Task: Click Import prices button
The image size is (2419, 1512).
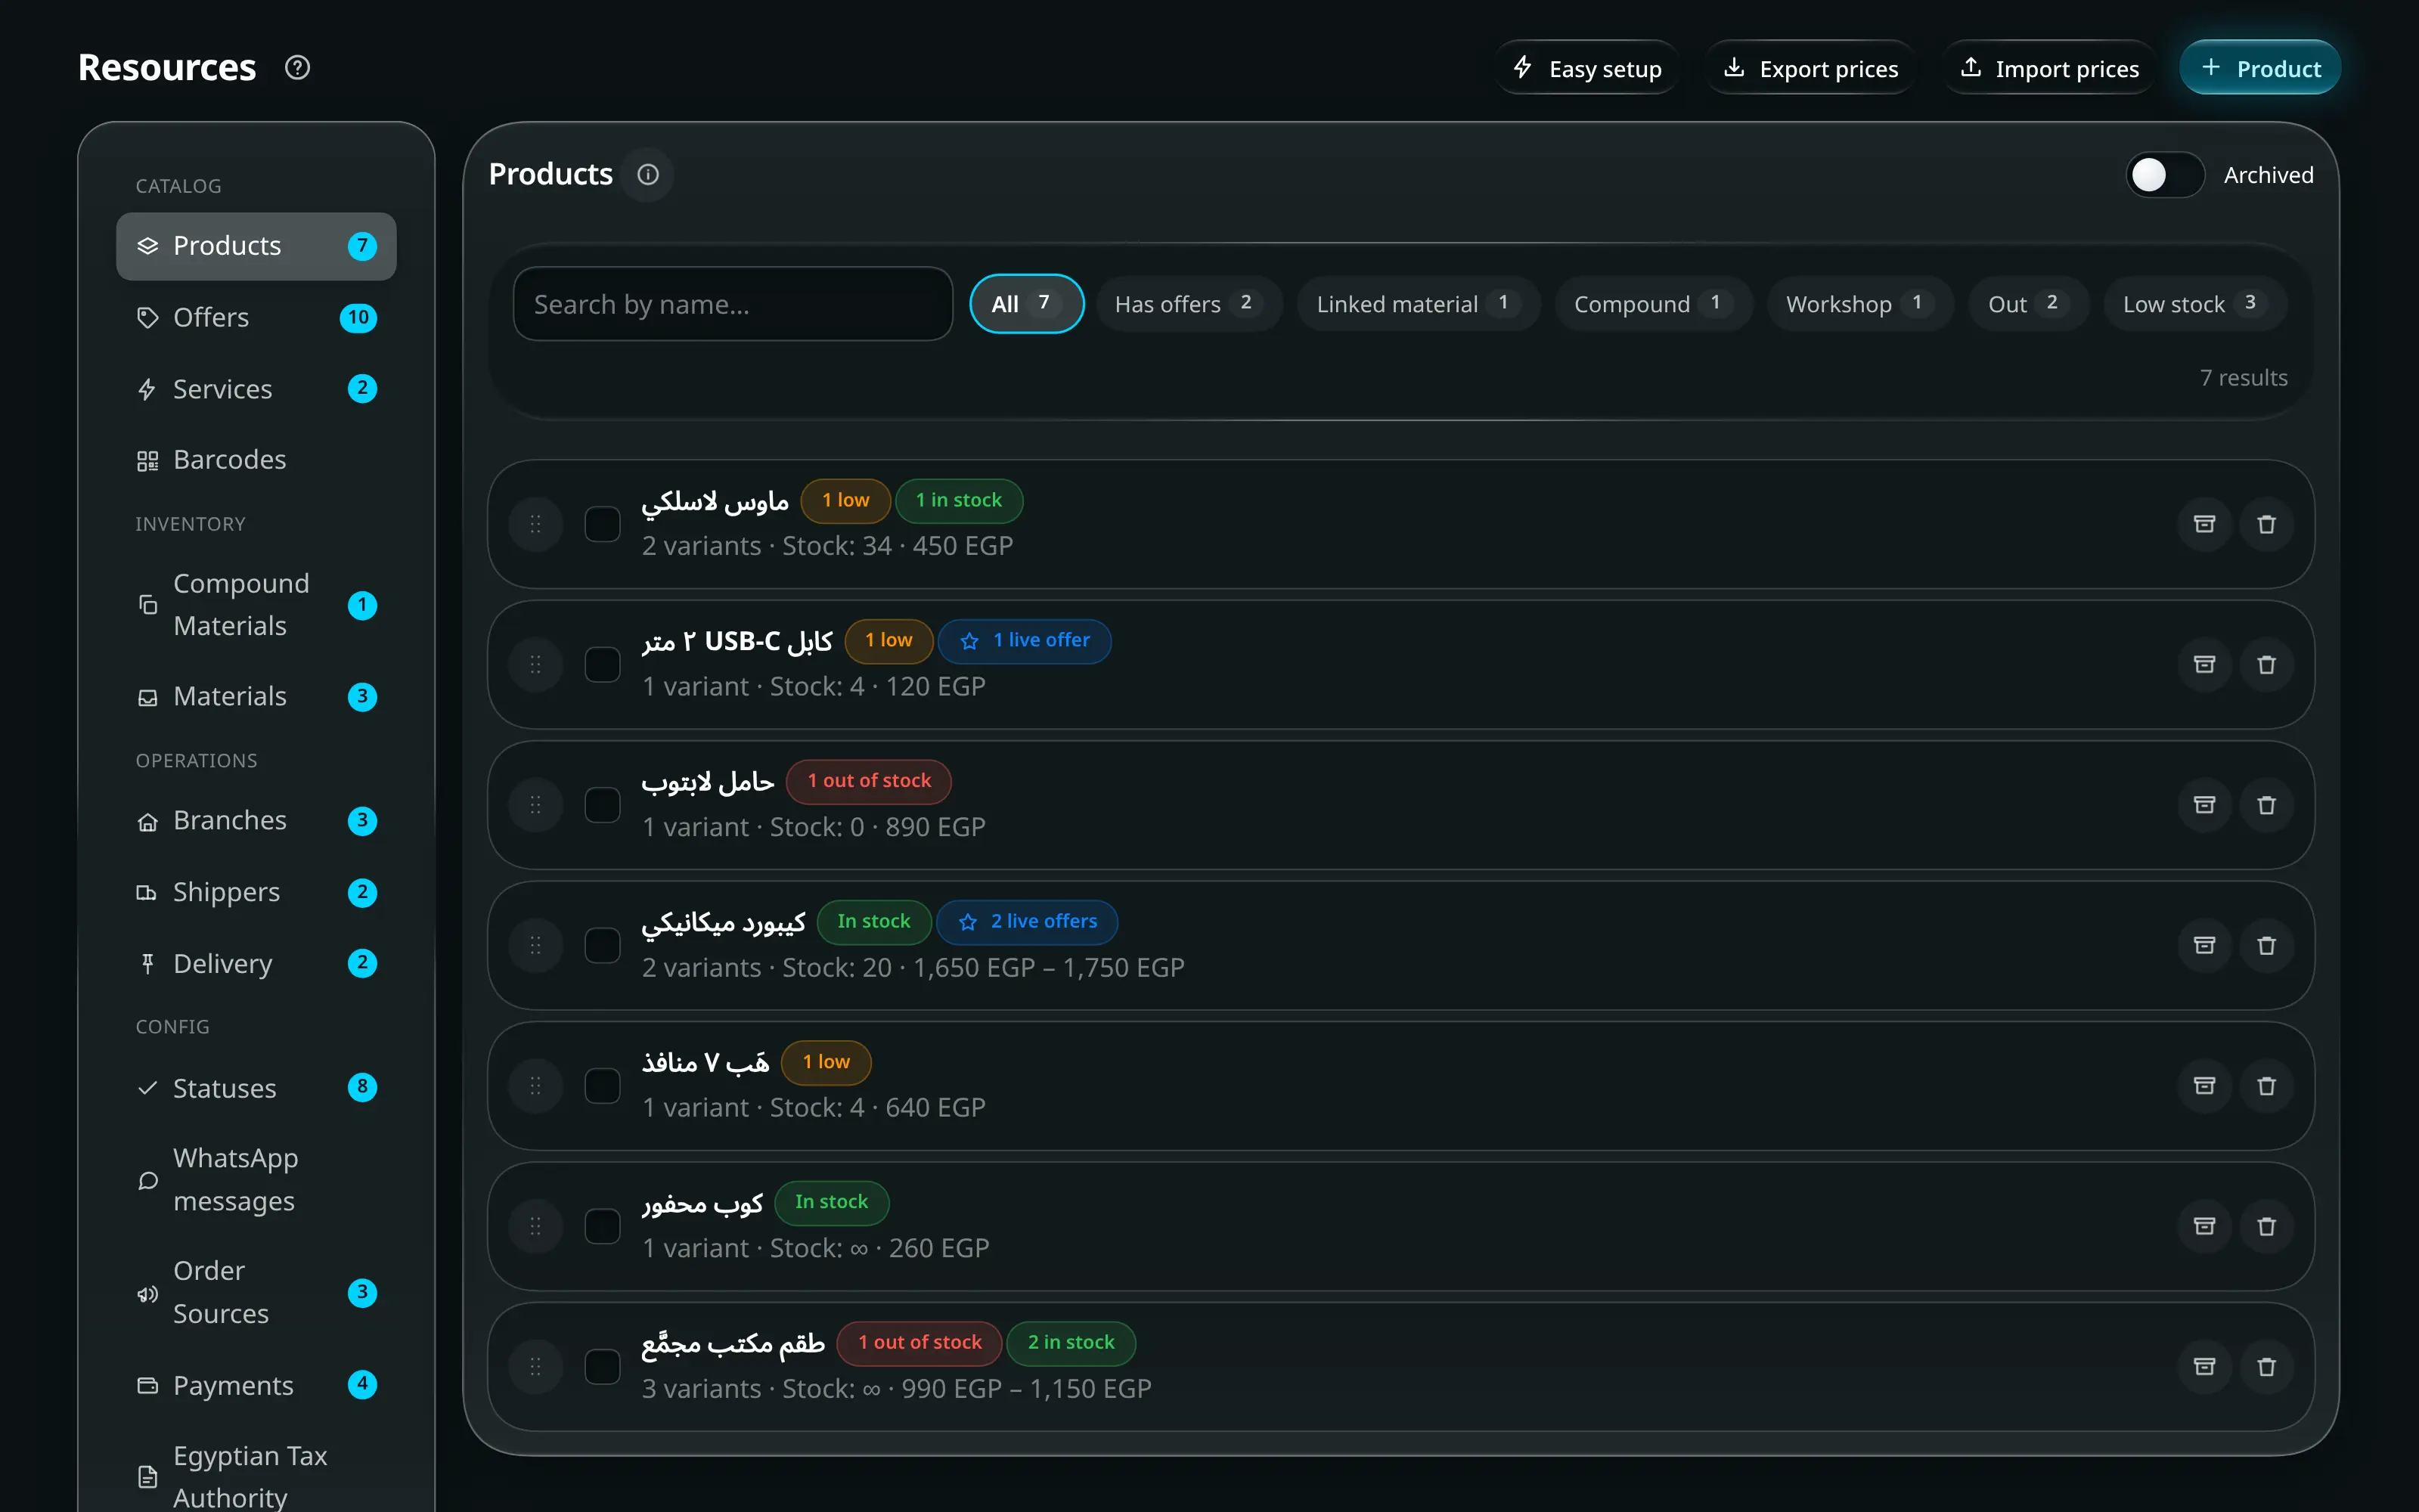Action: (x=2049, y=68)
